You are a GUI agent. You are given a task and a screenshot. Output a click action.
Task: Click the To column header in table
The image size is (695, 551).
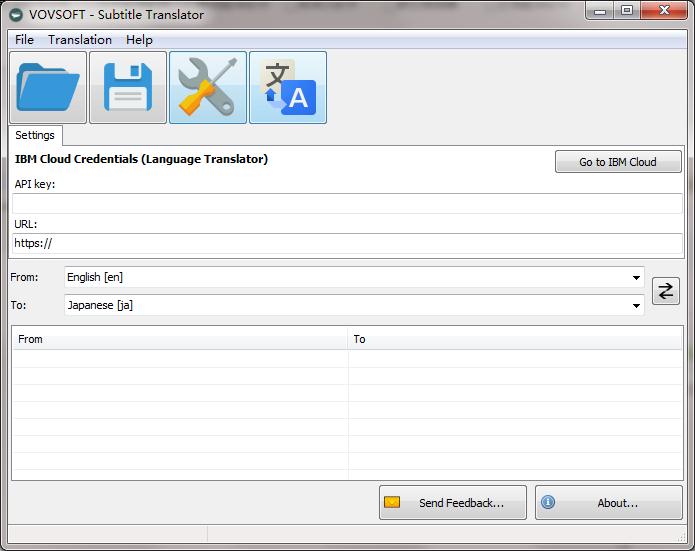coord(514,339)
